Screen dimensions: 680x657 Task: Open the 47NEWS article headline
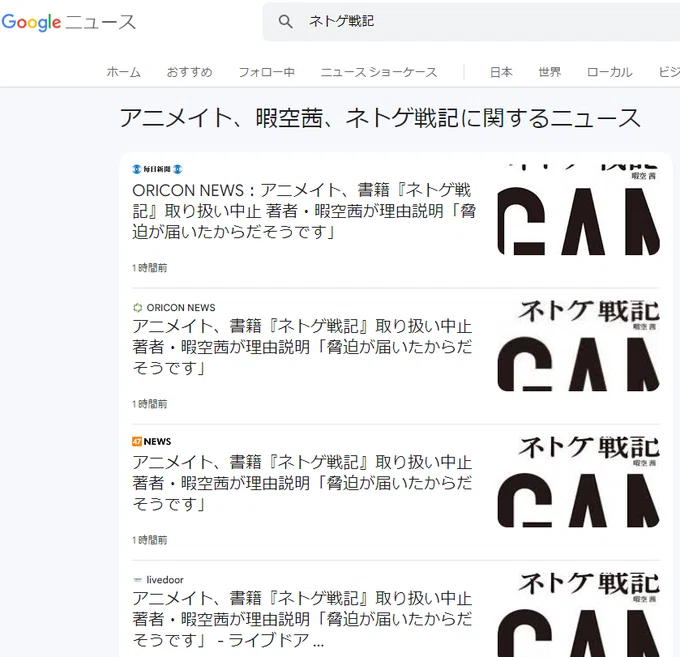click(302, 483)
